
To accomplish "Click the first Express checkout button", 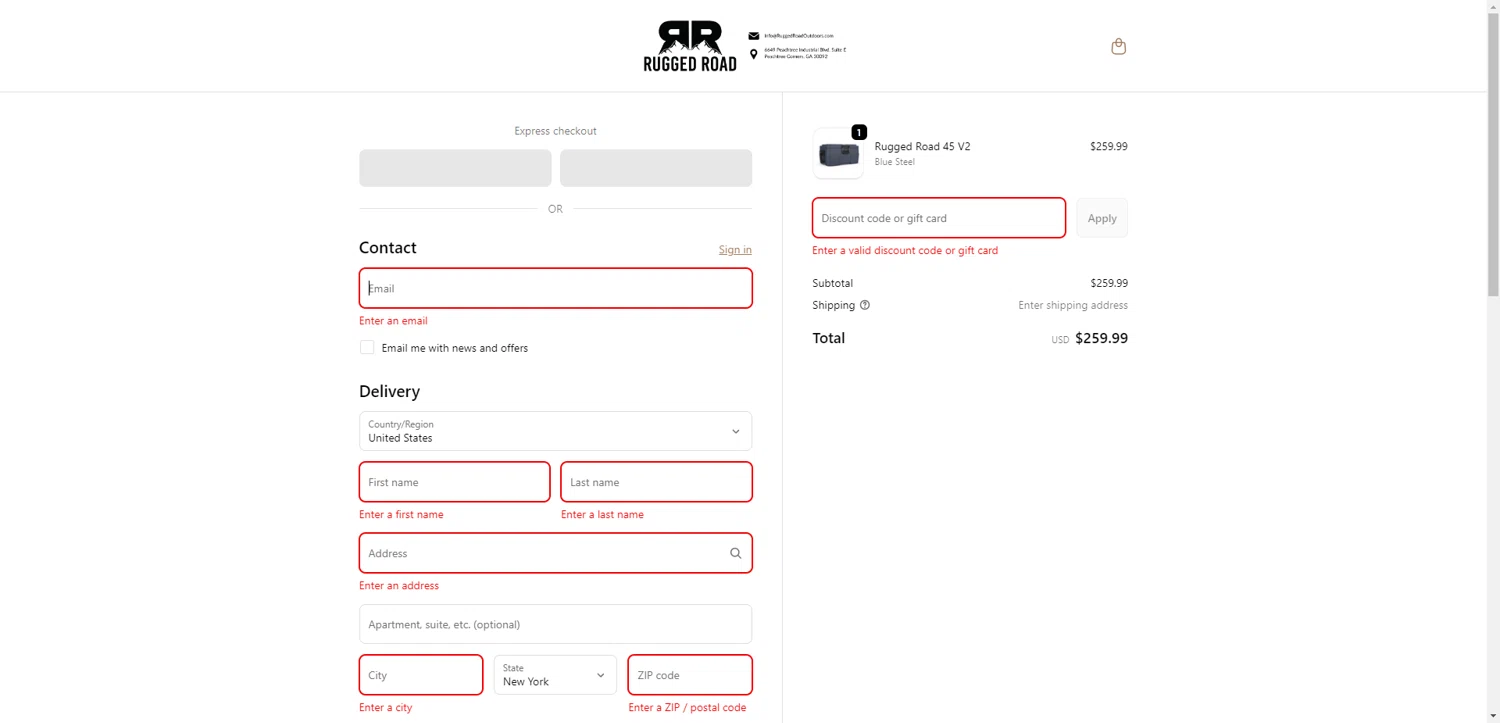I will [455, 168].
